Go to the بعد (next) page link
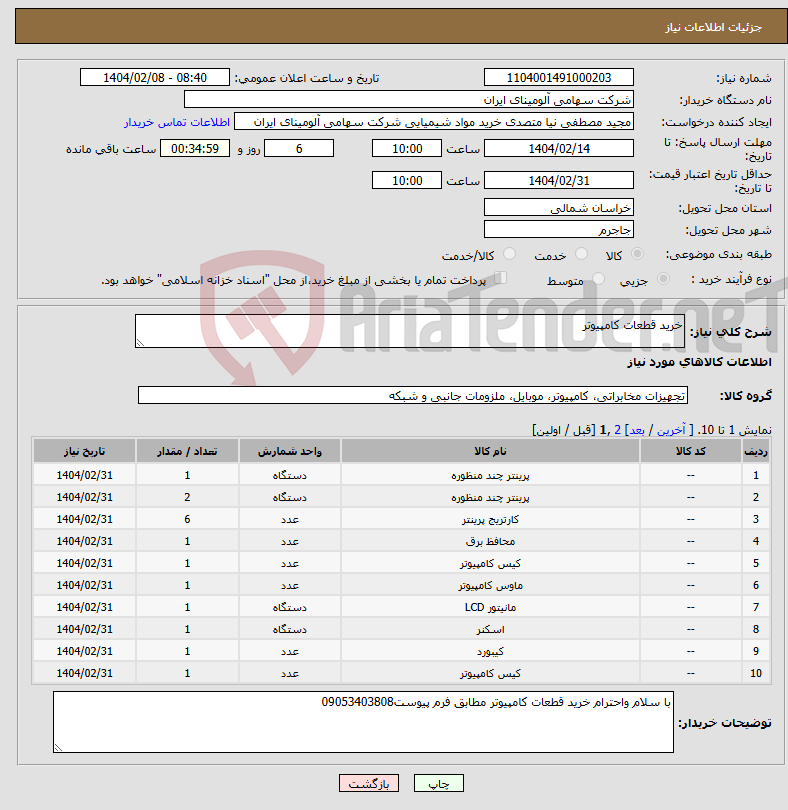This screenshot has width=788, height=810. 636,430
